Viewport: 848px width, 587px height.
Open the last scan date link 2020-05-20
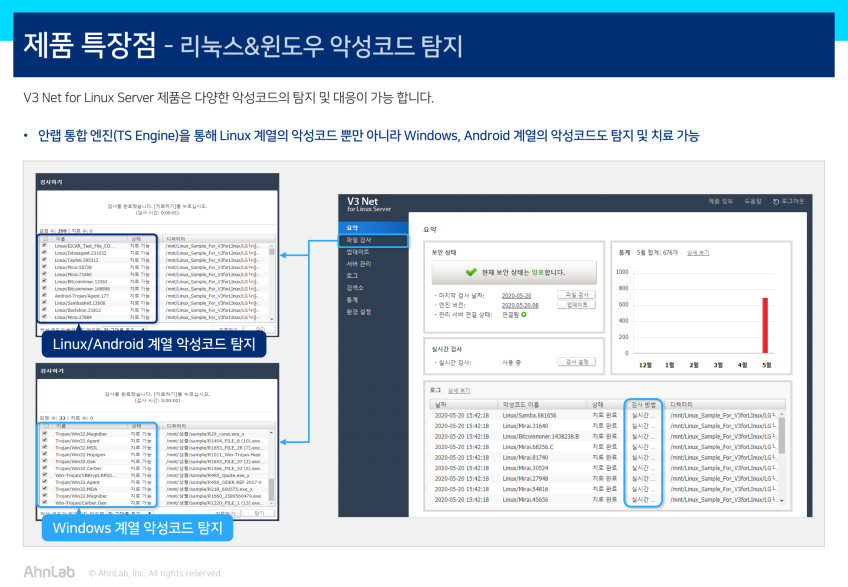(x=516, y=295)
